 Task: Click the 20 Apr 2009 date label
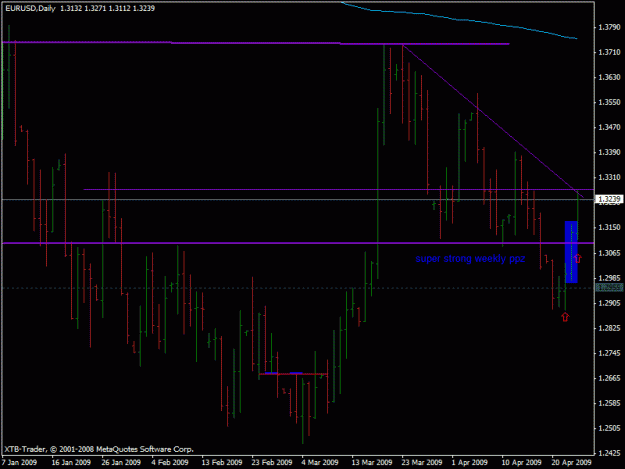(571, 463)
